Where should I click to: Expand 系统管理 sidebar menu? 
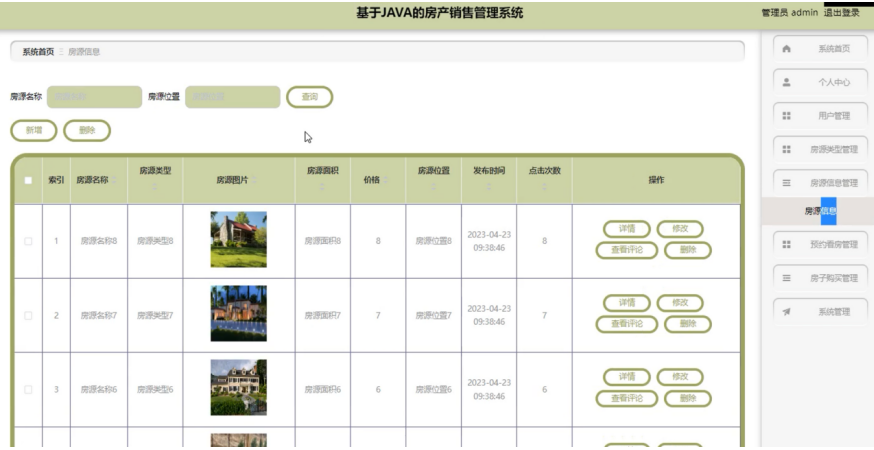820,312
